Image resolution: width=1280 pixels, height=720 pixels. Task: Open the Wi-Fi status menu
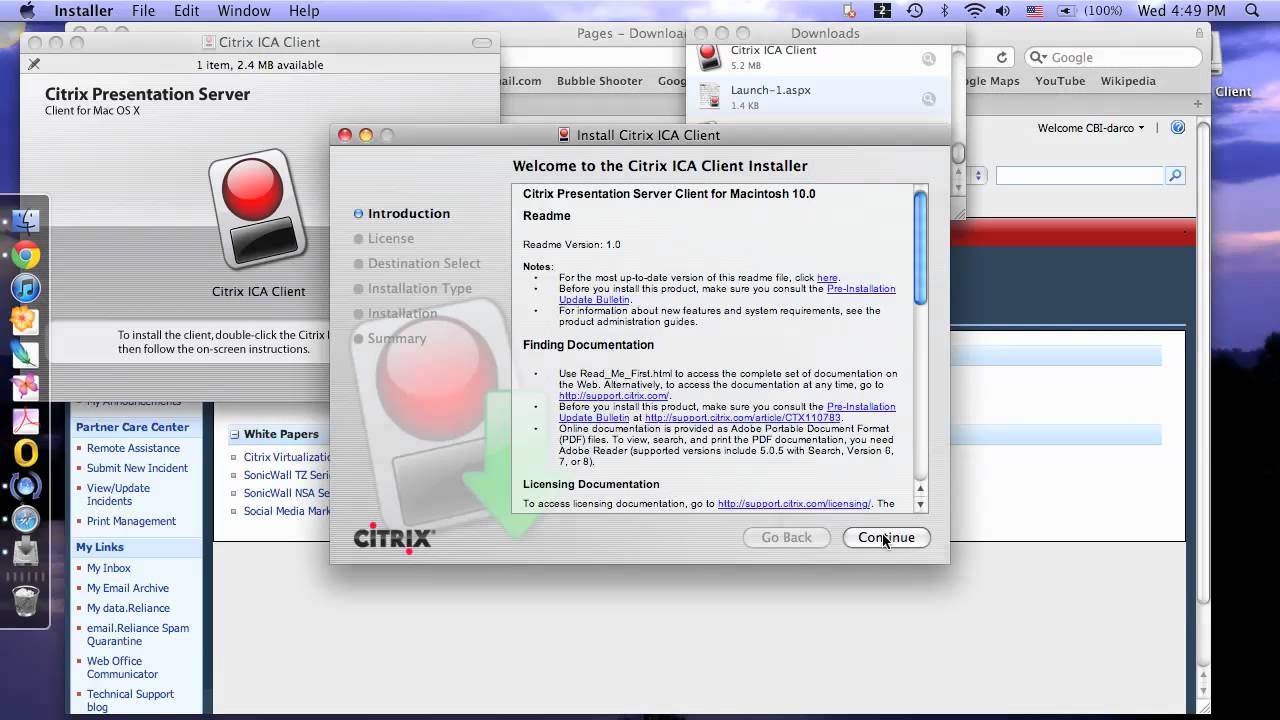tap(974, 11)
